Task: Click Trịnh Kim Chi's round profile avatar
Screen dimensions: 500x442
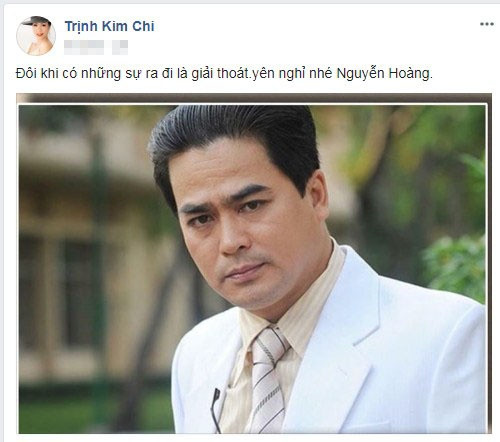Action: click(36, 35)
